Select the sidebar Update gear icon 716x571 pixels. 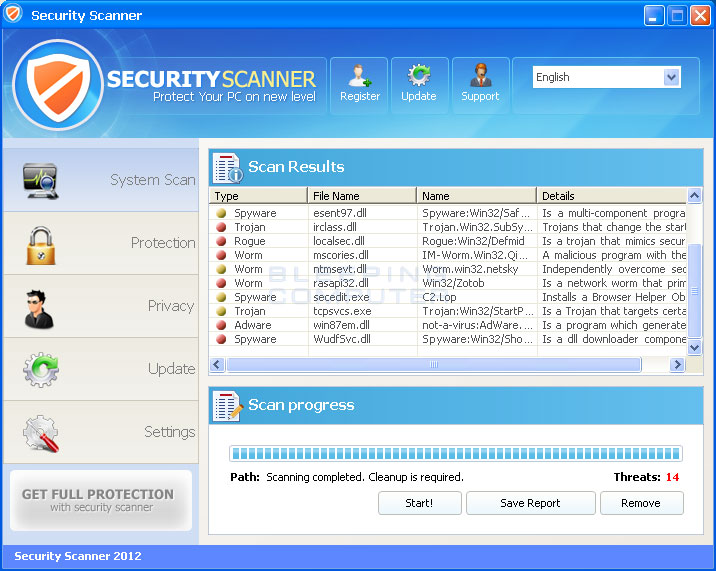41,370
